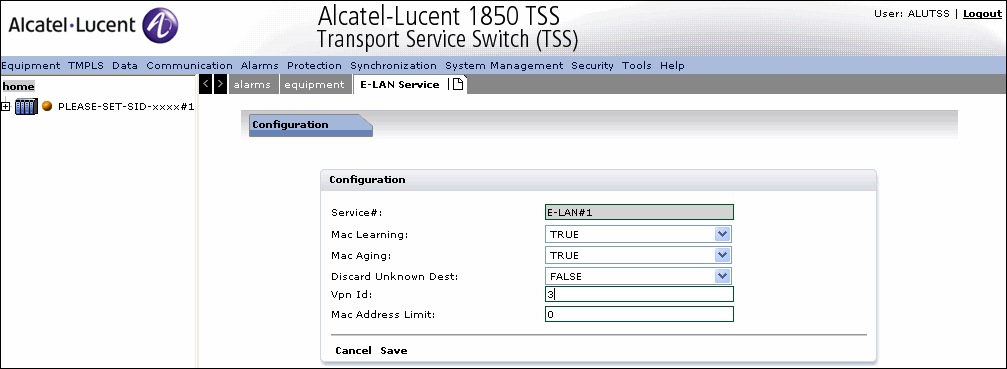Open the Equipment menu
Image resolution: width=1007 pixels, height=369 pixels.
[30, 65]
